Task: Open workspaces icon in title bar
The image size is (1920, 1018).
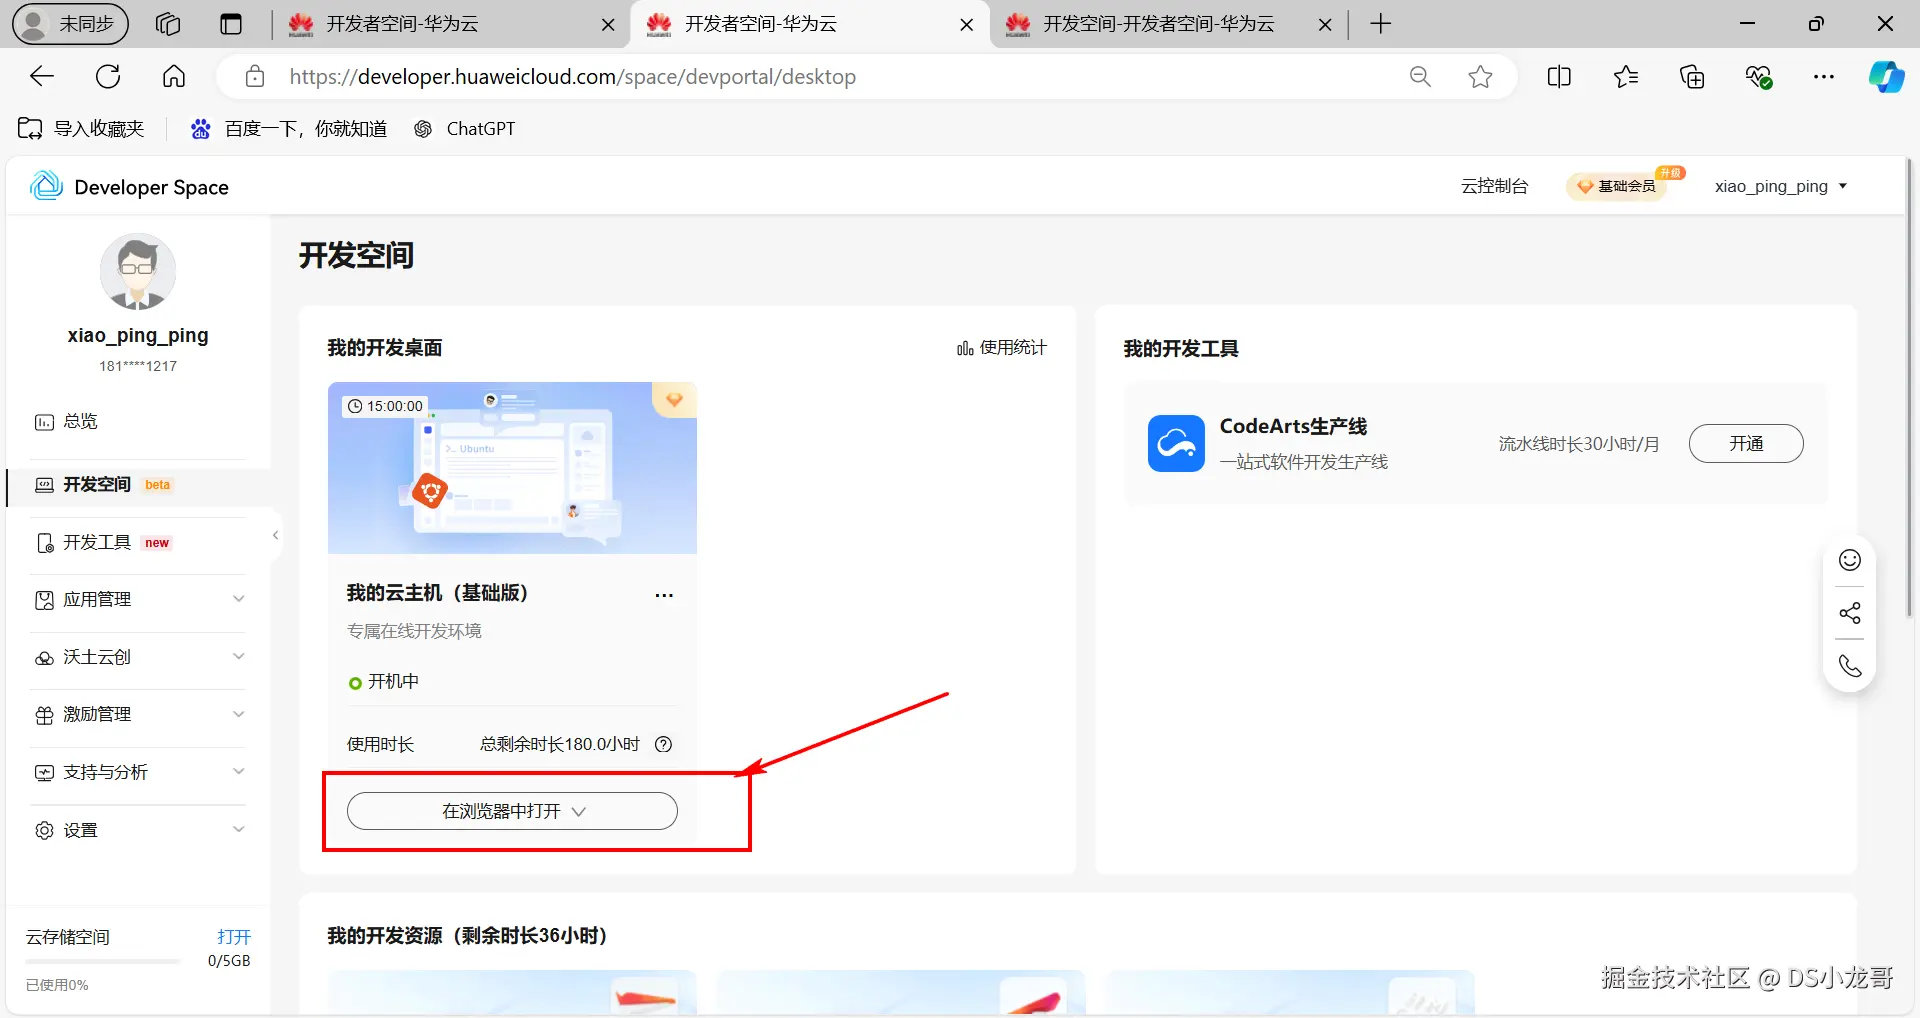Action: (168, 24)
